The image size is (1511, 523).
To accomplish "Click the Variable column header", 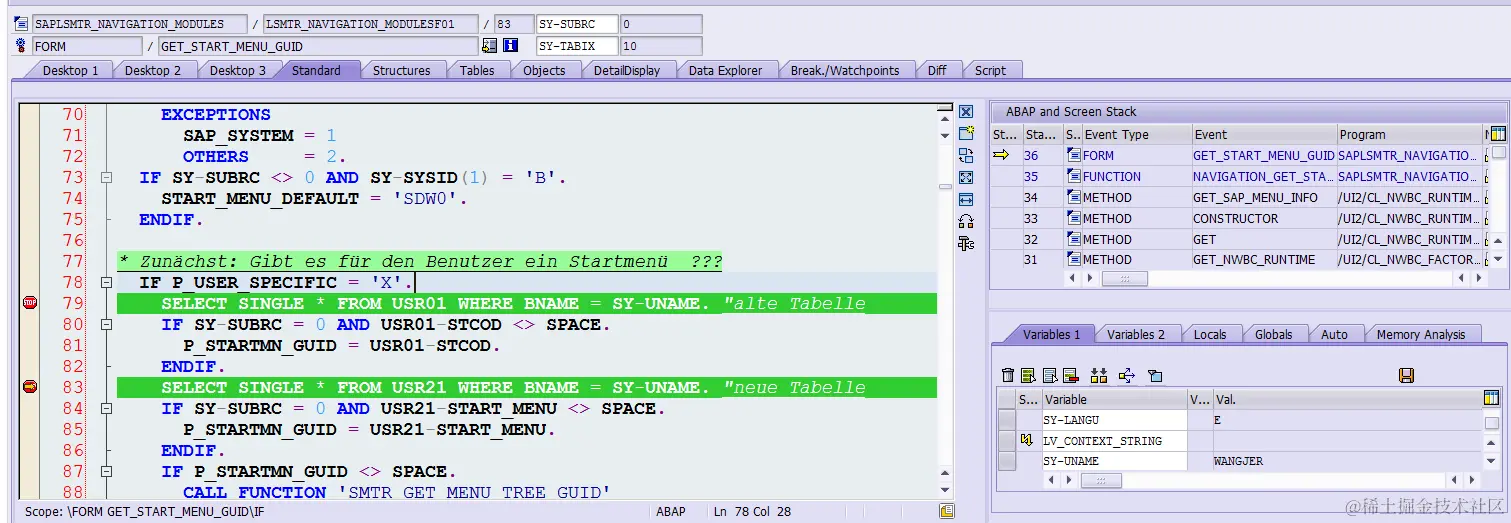I will [x=1114, y=399].
